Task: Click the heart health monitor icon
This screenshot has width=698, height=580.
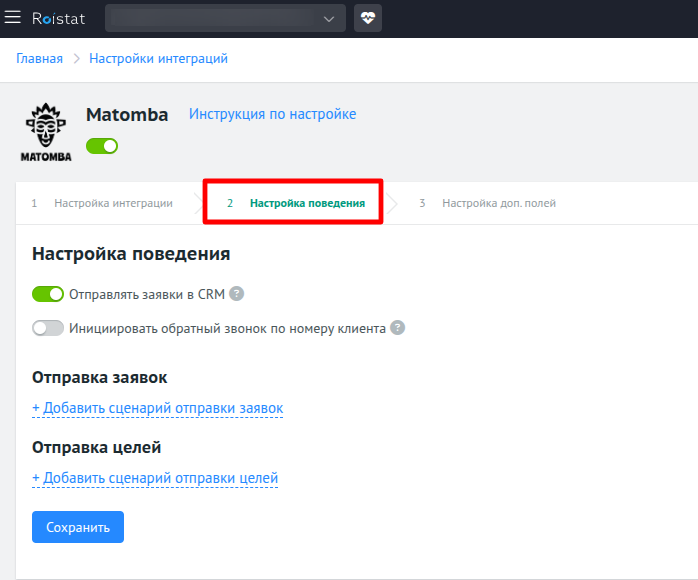Action: (368, 18)
